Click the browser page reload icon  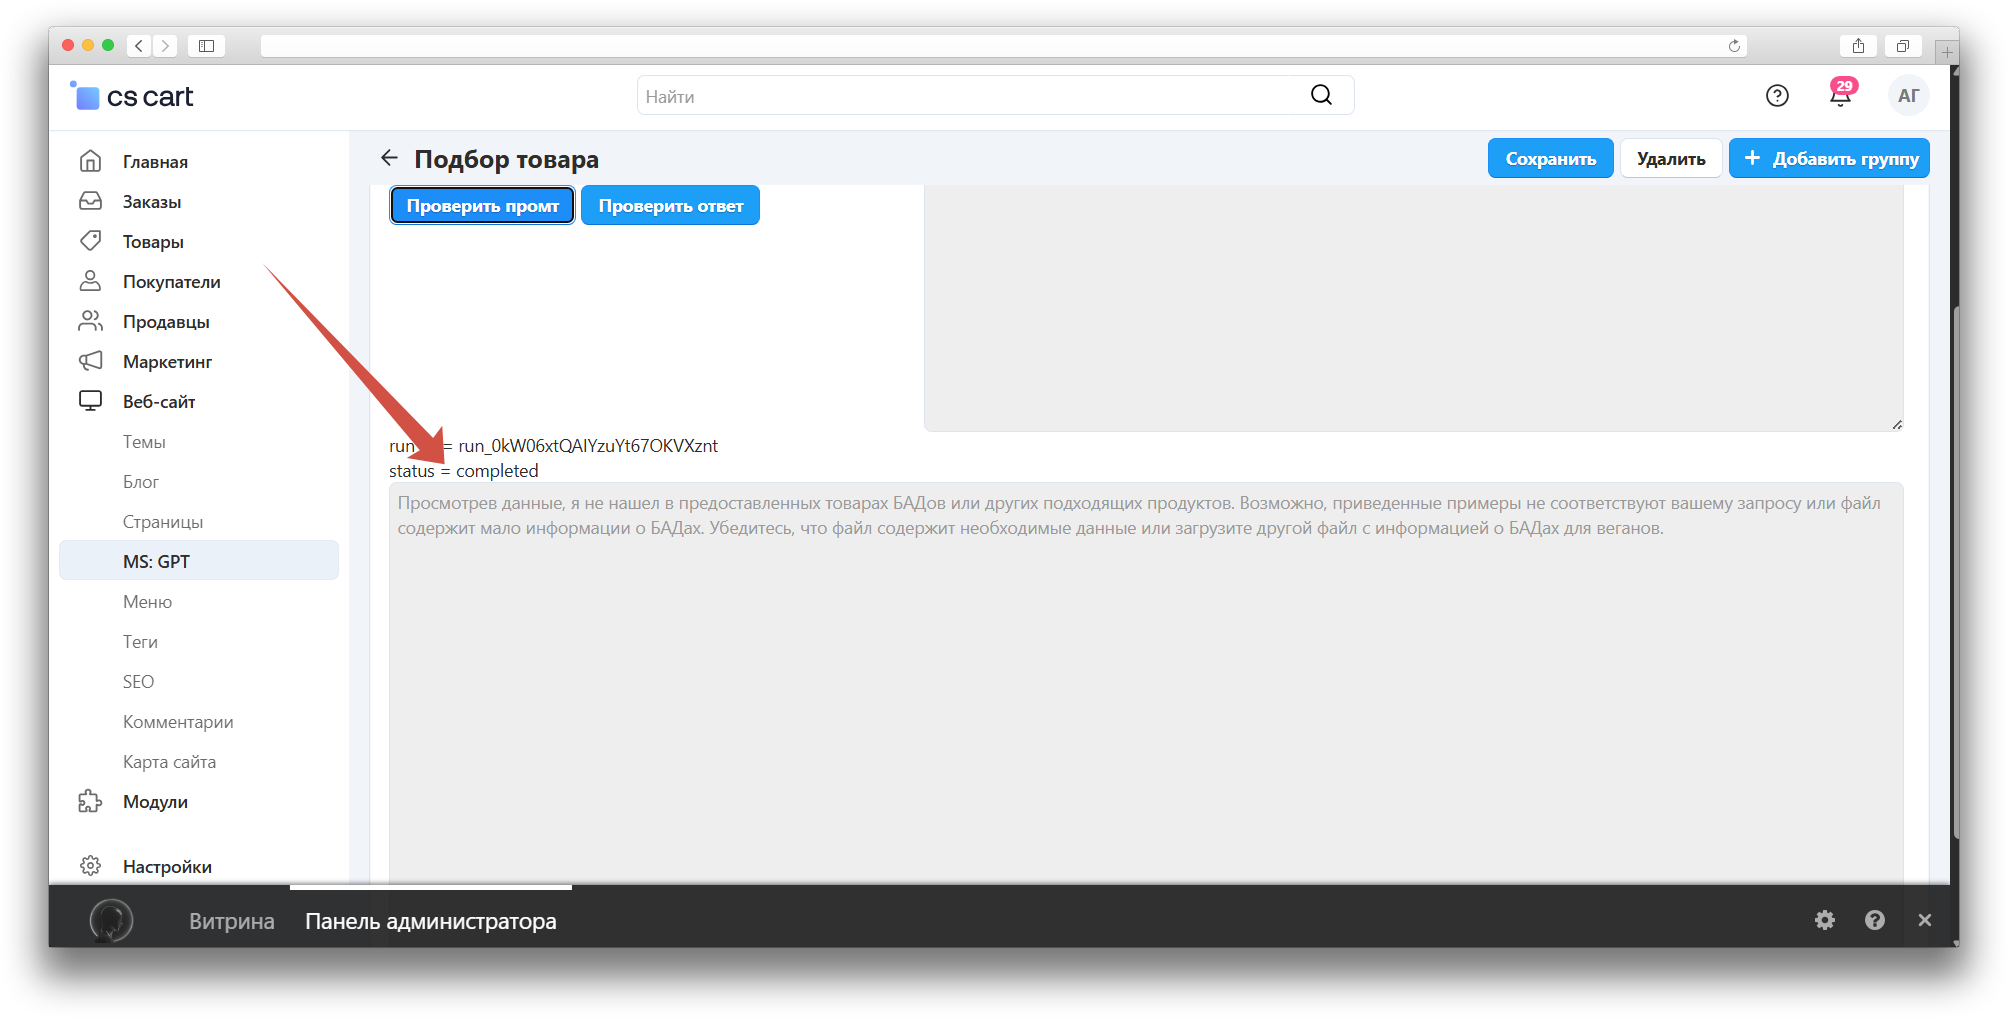click(x=1734, y=46)
